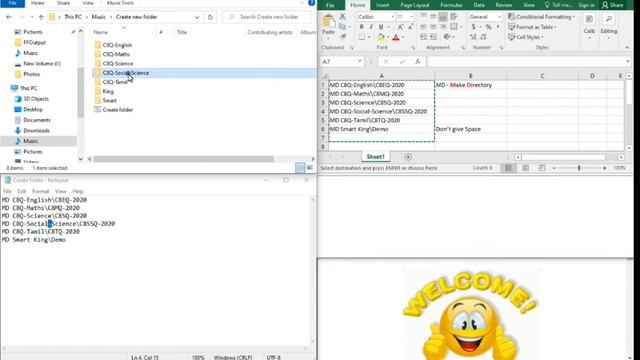
Task: Center text horizontally in Excel
Action: pyautogui.click(x=433, y=27)
